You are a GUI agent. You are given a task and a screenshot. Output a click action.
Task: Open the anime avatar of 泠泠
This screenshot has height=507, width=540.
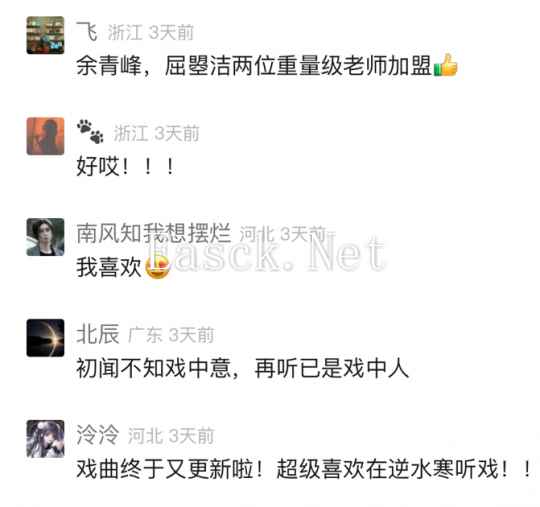coord(45,439)
